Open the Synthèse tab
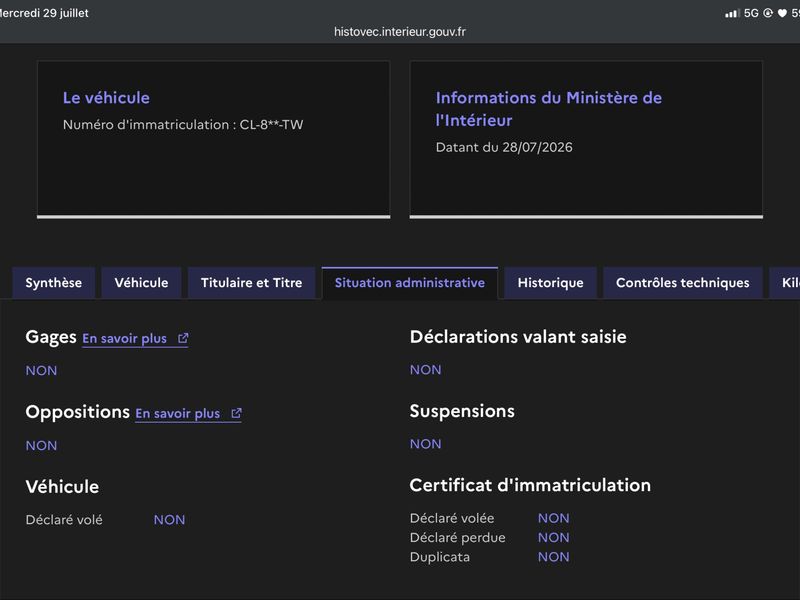This screenshot has height=600, width=800. 54,283
